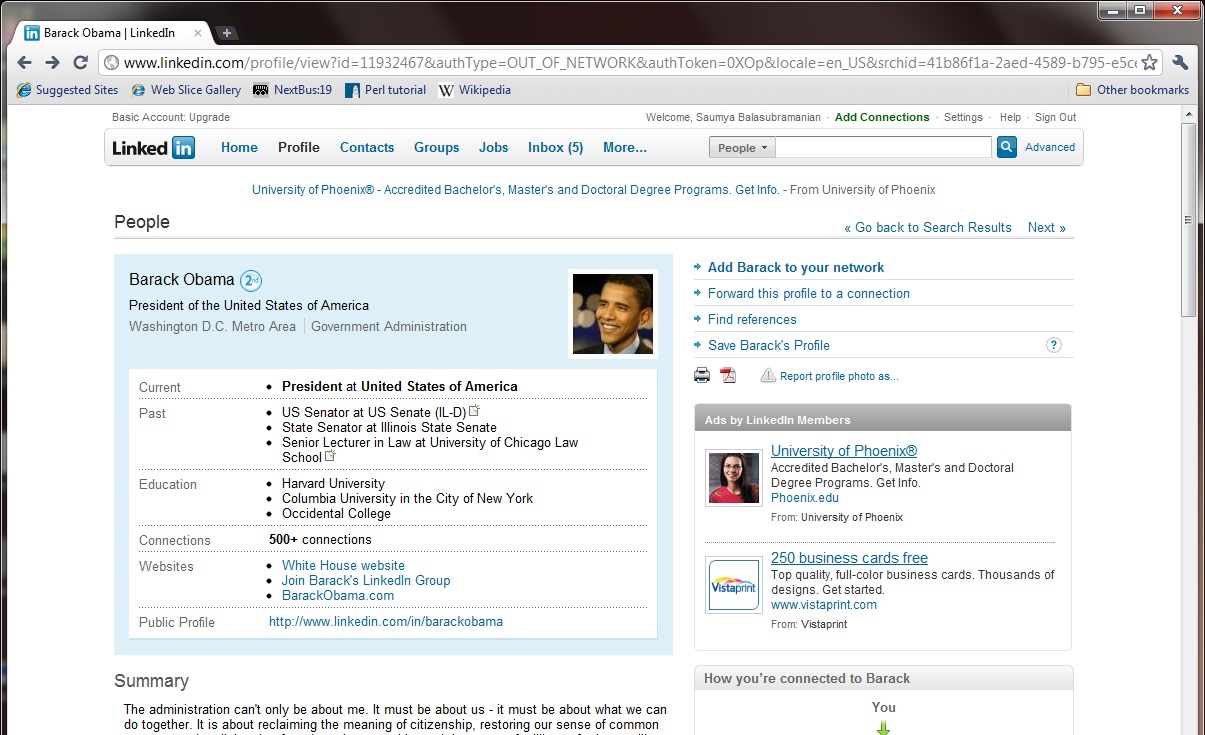Click the 2nd degree connection badge
This screenshot has height=735, width=1205.
(x=251, y=281)
